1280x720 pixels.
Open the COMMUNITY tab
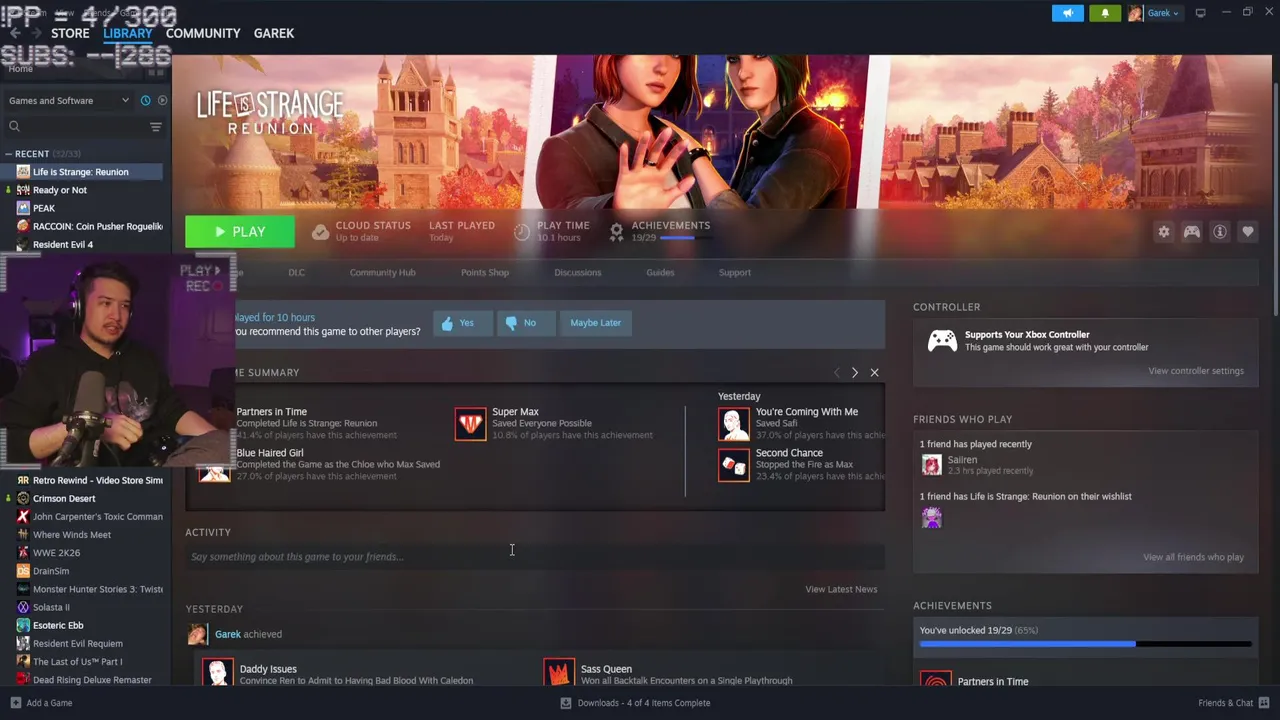tap(203, 33)
